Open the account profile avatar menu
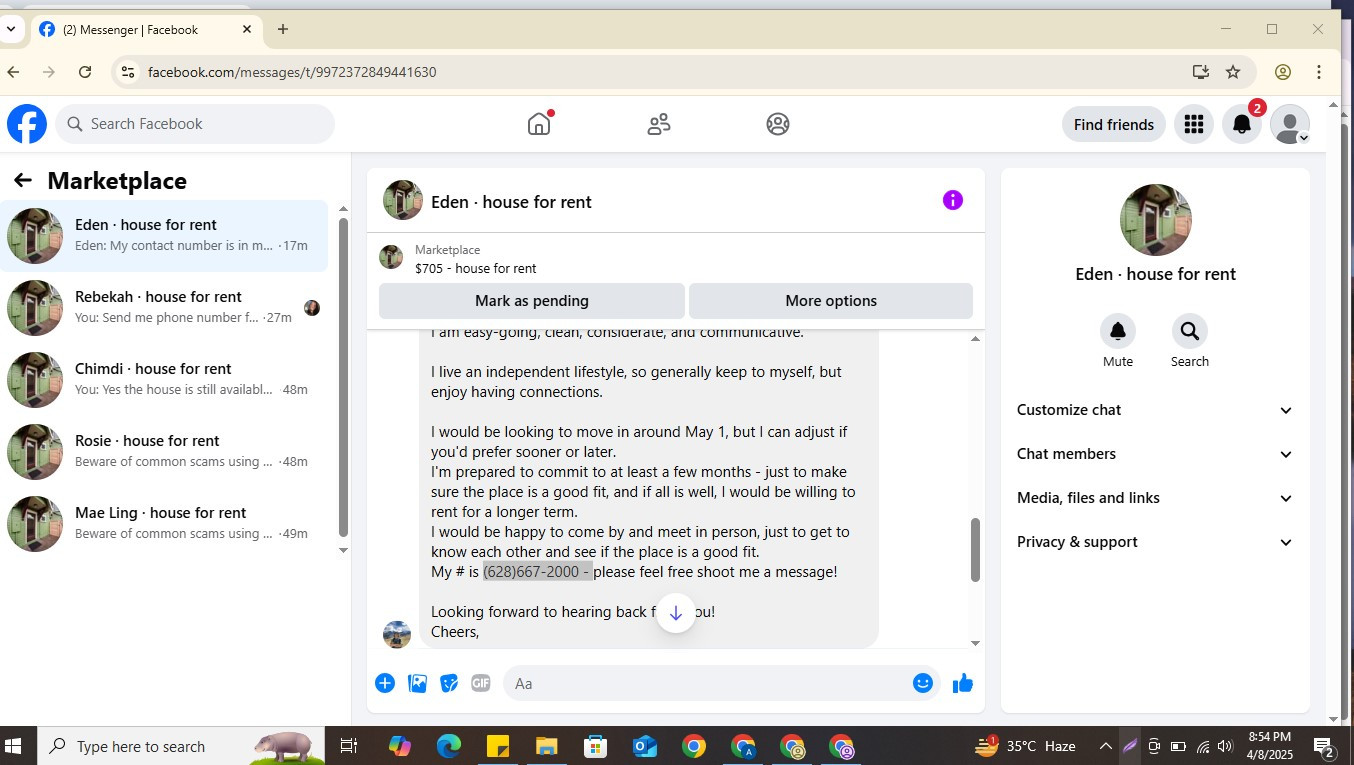Screen dimensions: 1354x765 coord(1290,124)
